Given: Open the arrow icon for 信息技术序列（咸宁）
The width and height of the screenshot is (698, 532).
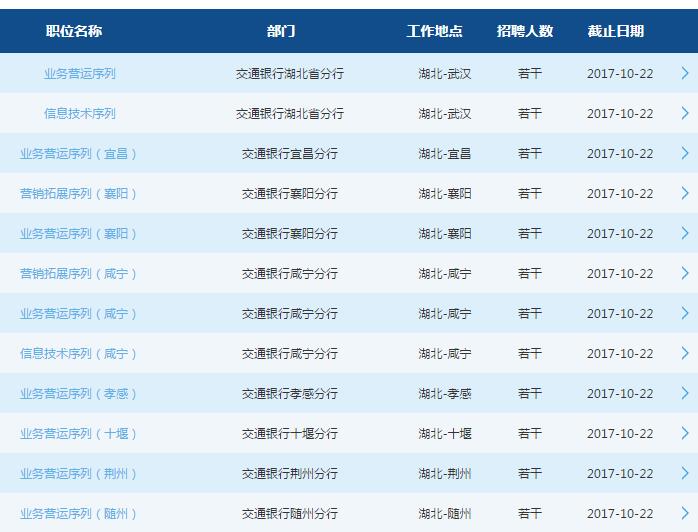Looking at the screenshot, I should click(684, 353).
